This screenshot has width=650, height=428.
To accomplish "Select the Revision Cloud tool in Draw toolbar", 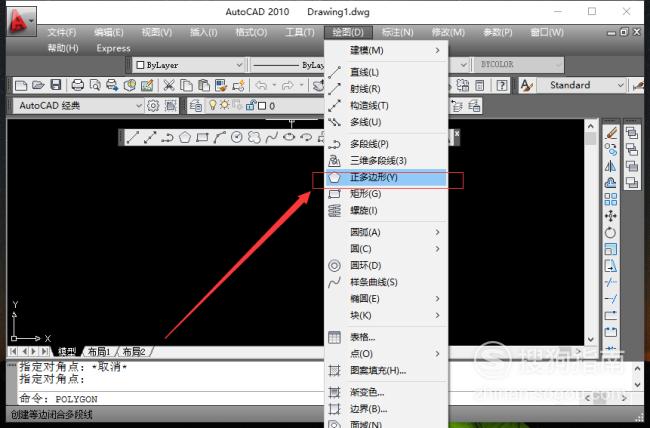I will coord(254,137).
